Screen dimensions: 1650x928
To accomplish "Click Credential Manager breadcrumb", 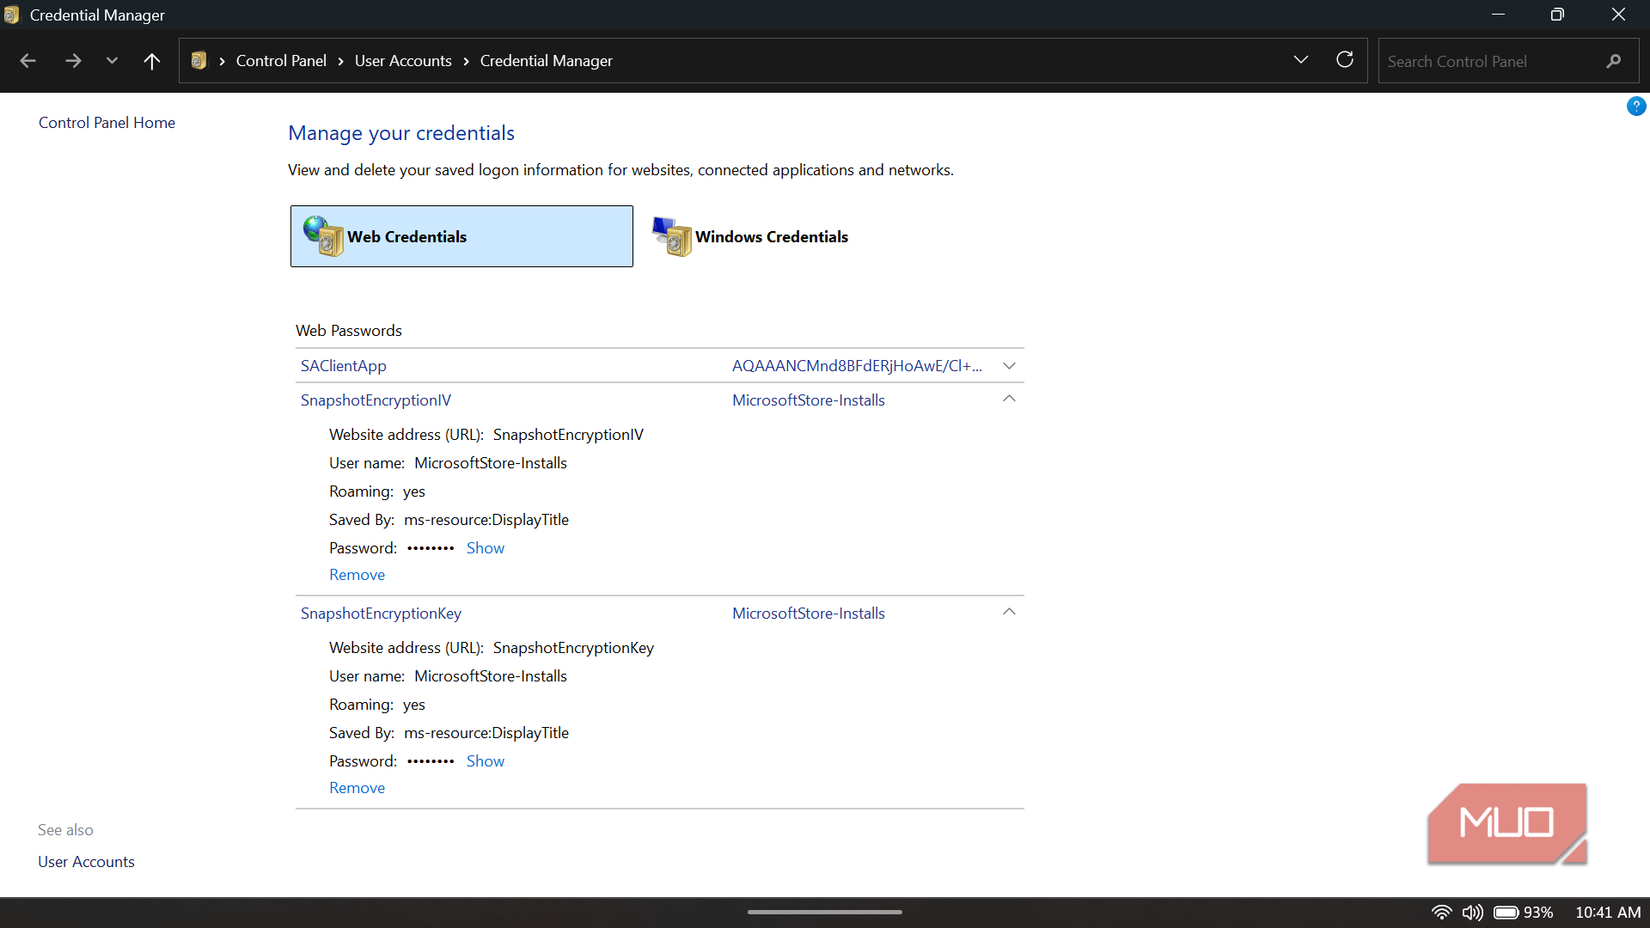I will tap(546, 61).
